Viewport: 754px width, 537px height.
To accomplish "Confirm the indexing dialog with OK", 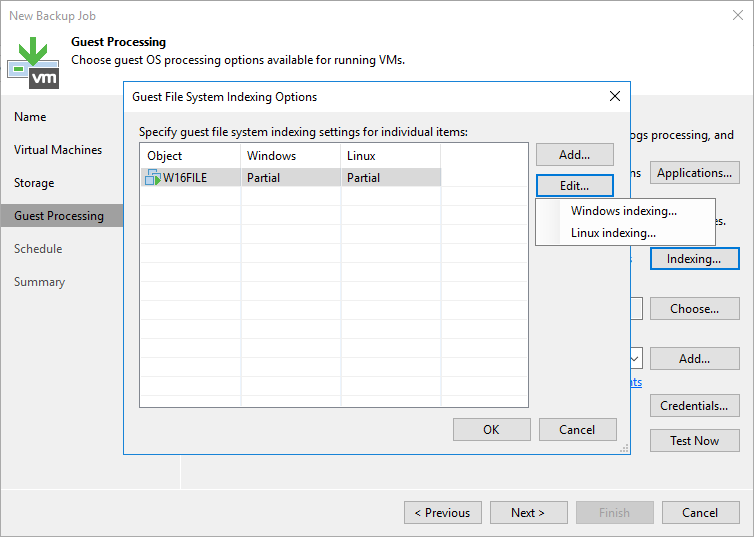I will 491,430.
